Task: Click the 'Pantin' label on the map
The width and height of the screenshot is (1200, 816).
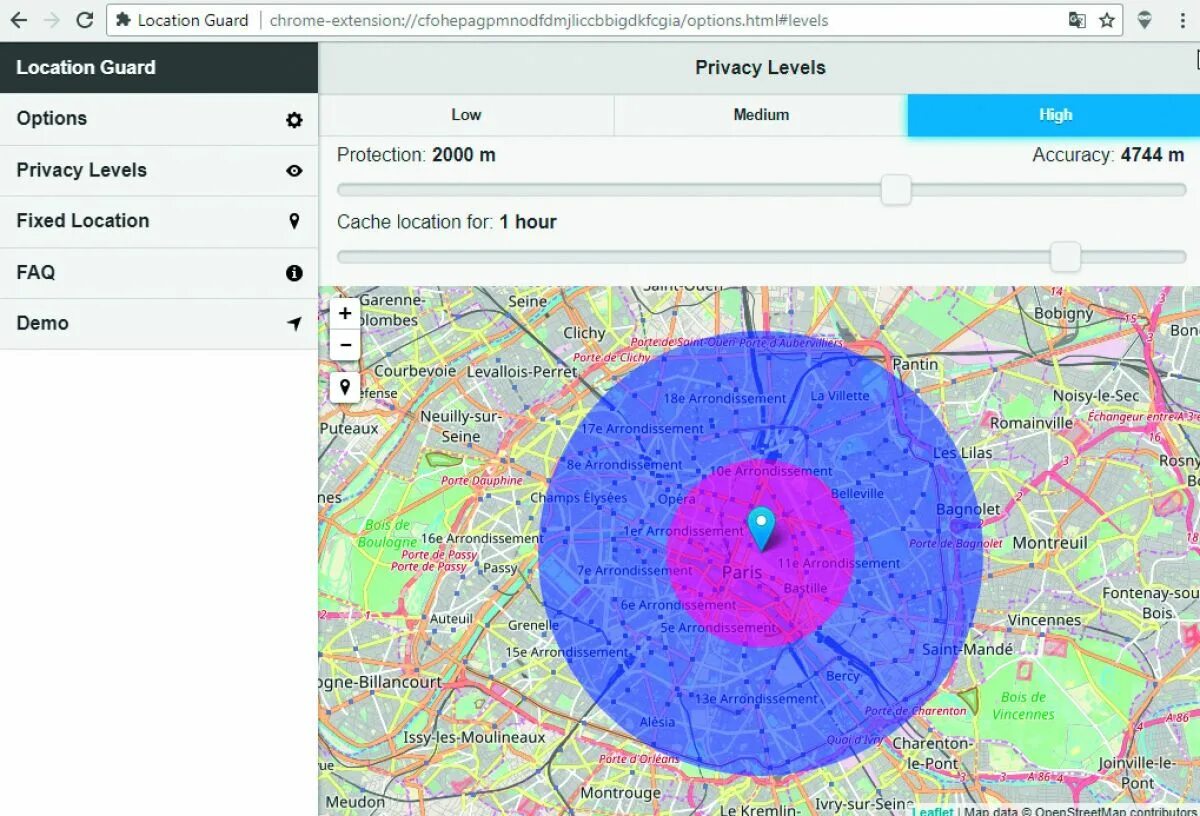Action: 915,364
